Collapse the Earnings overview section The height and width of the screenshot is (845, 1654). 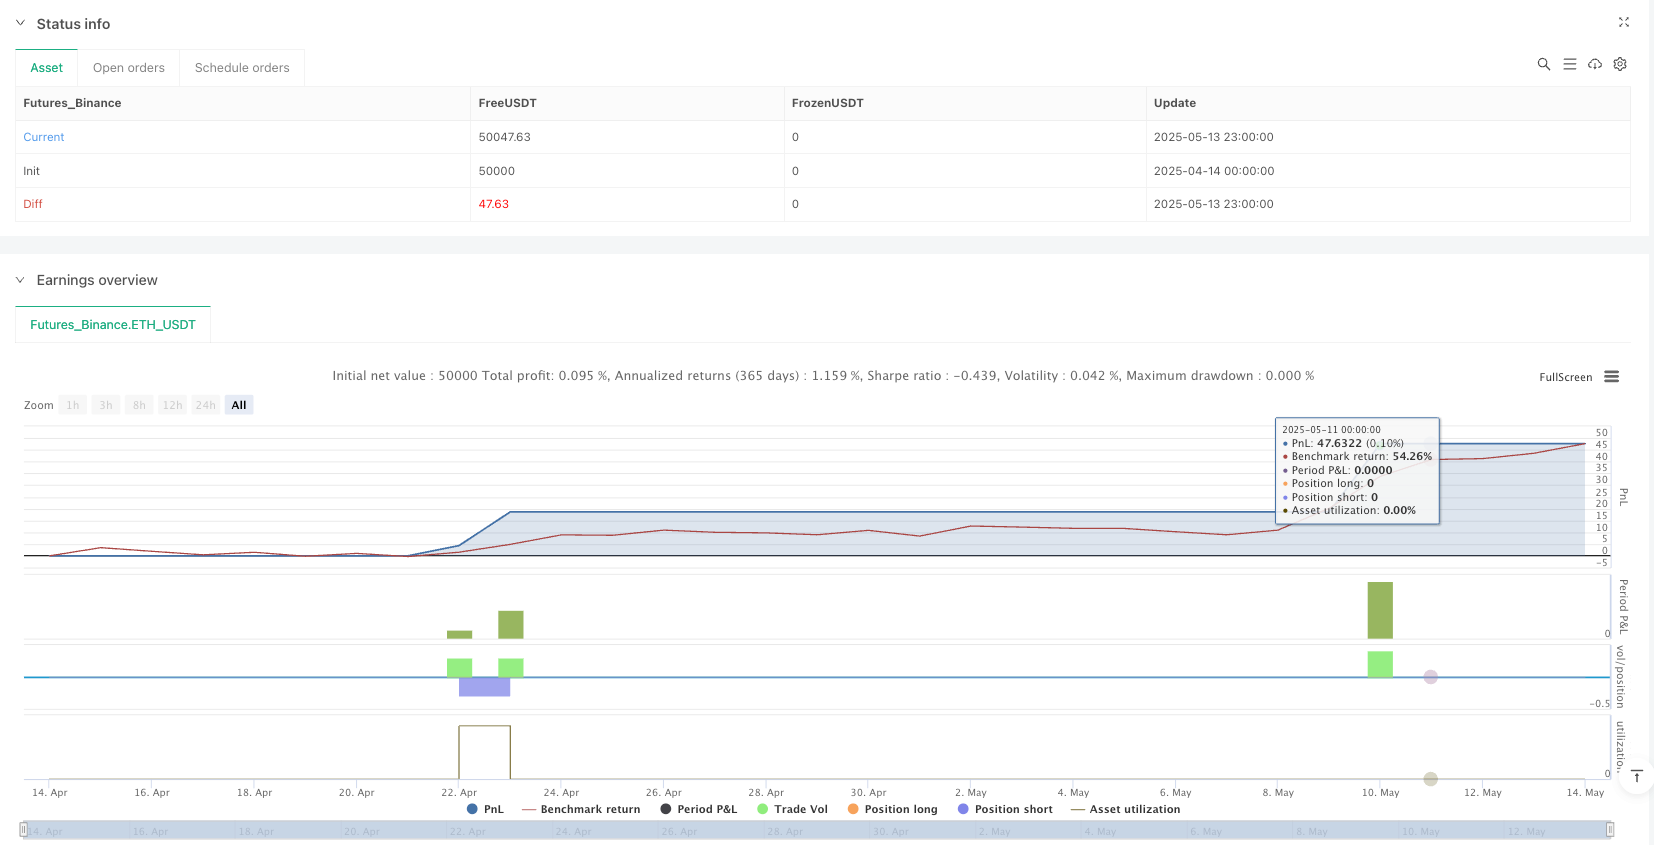click(x=20, y=280)
